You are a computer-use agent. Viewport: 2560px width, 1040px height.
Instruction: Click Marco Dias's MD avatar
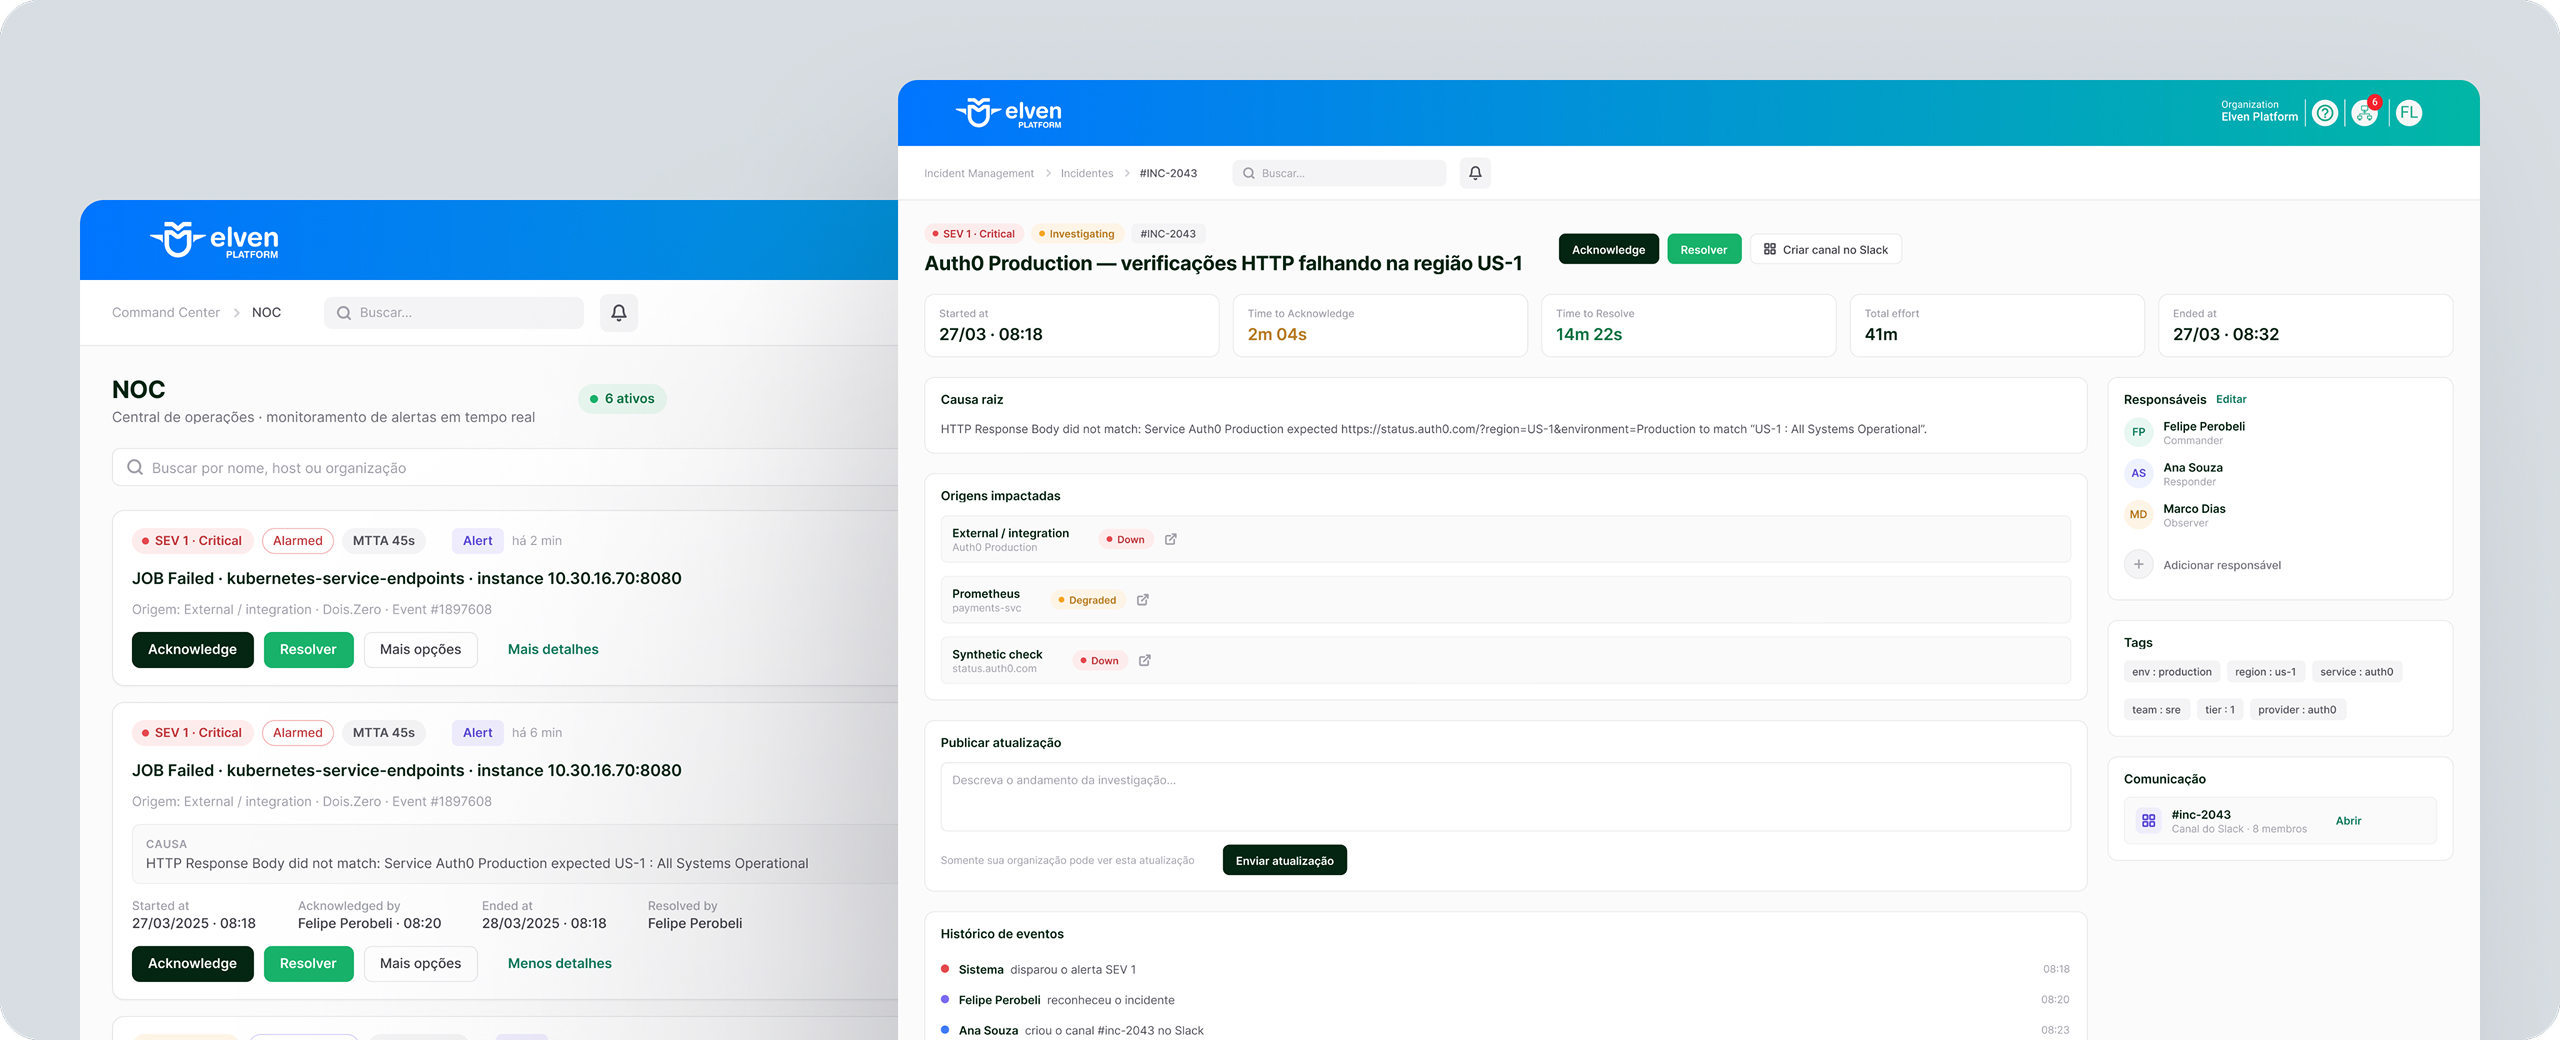(x=2138, y=514)
